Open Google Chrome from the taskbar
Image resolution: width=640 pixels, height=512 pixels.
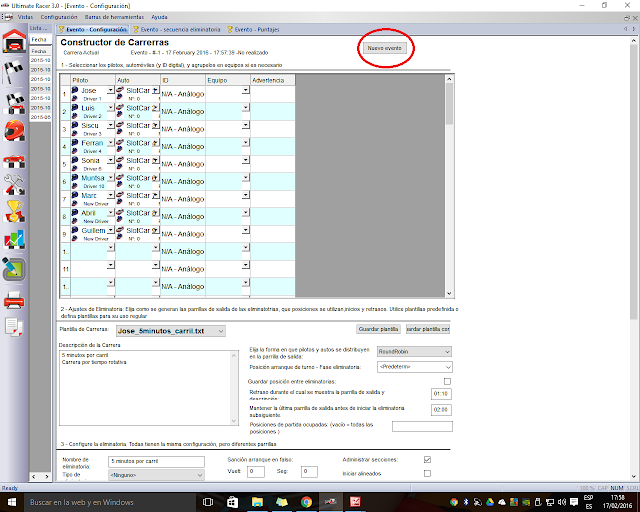point(306,502)
